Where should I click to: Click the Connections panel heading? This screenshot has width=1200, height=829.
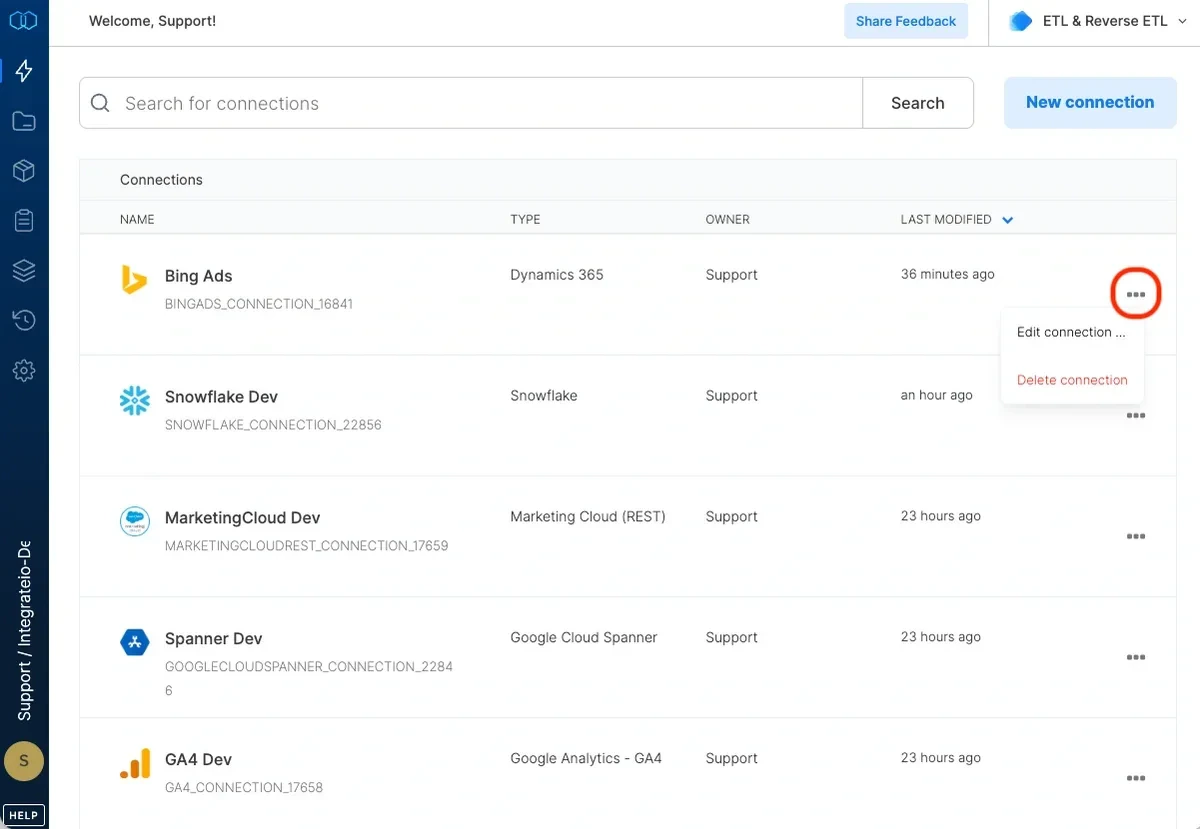[x=161, y=180]
